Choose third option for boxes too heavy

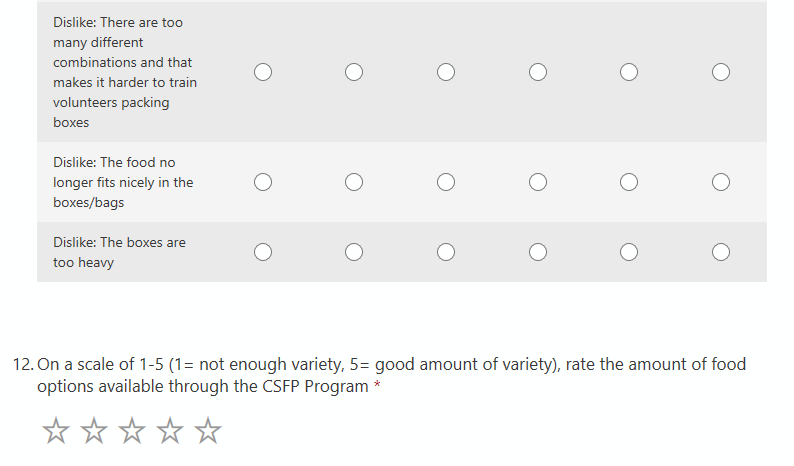point(446,252)
